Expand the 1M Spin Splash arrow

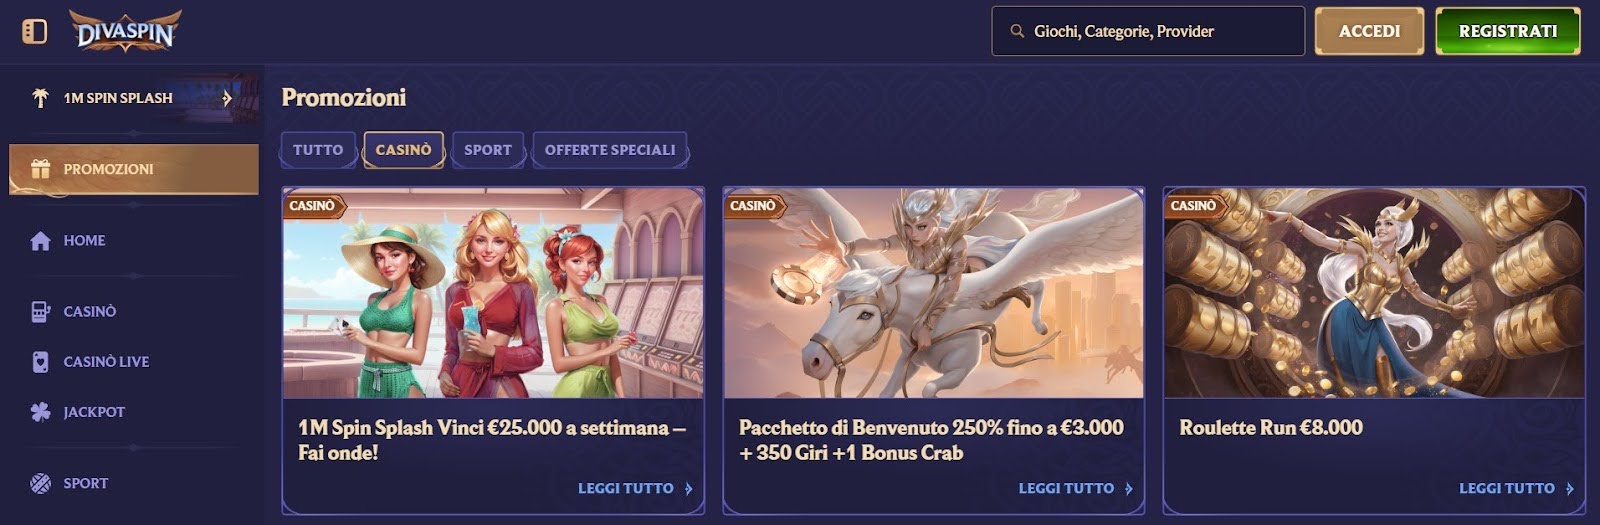point(227,98)
